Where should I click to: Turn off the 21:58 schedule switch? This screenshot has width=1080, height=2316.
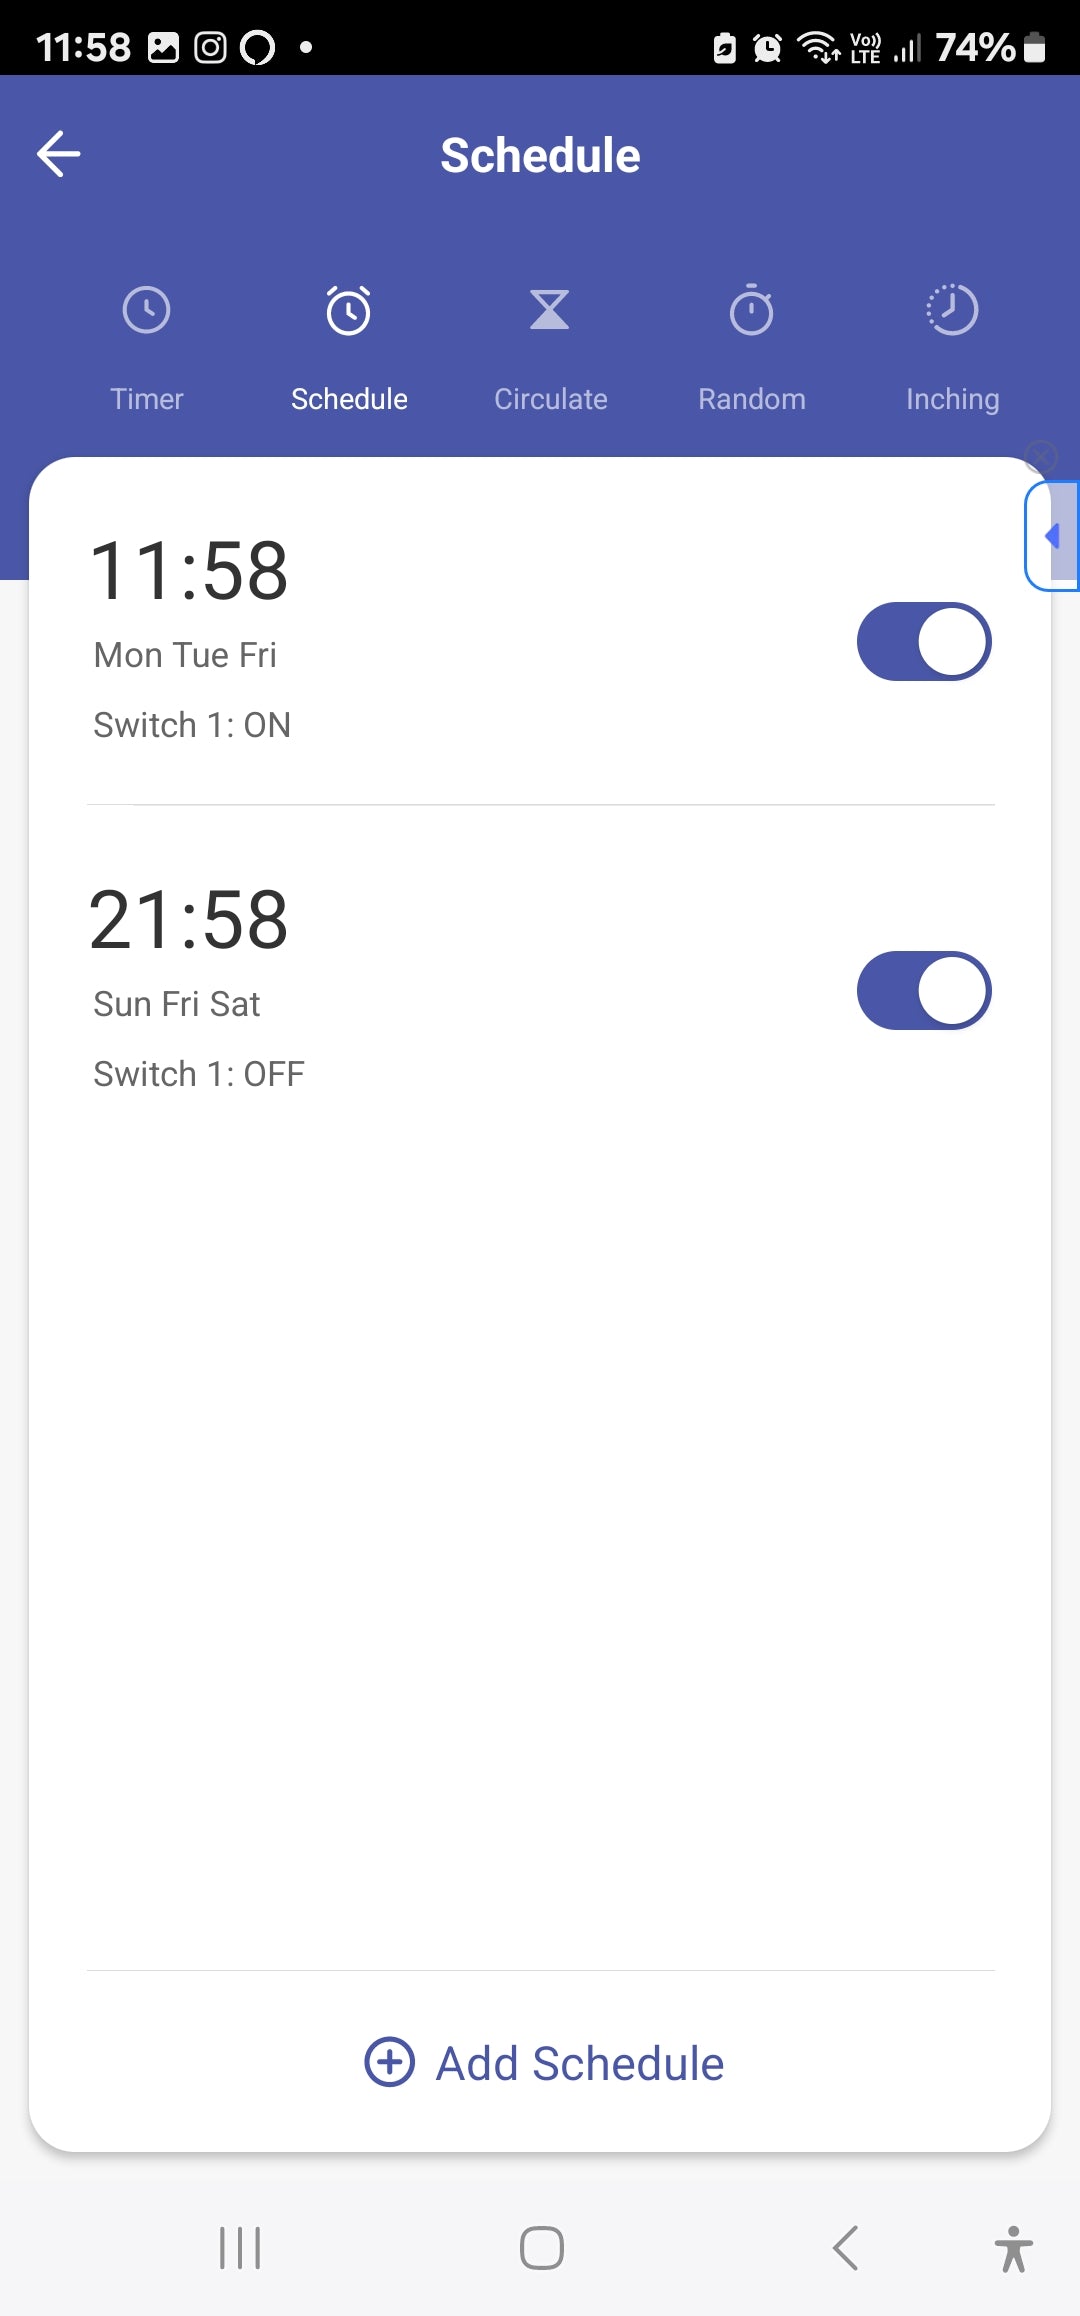pos(924,990)
